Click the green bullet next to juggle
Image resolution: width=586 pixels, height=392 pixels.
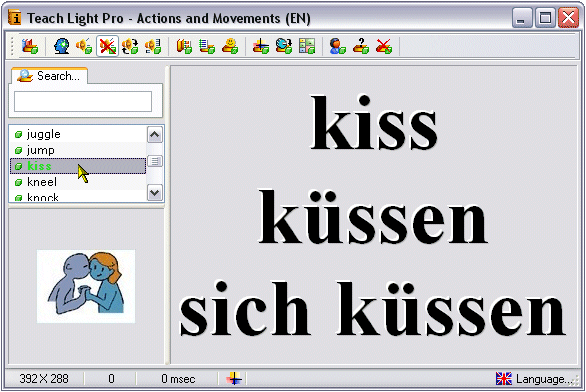(18, 135)
